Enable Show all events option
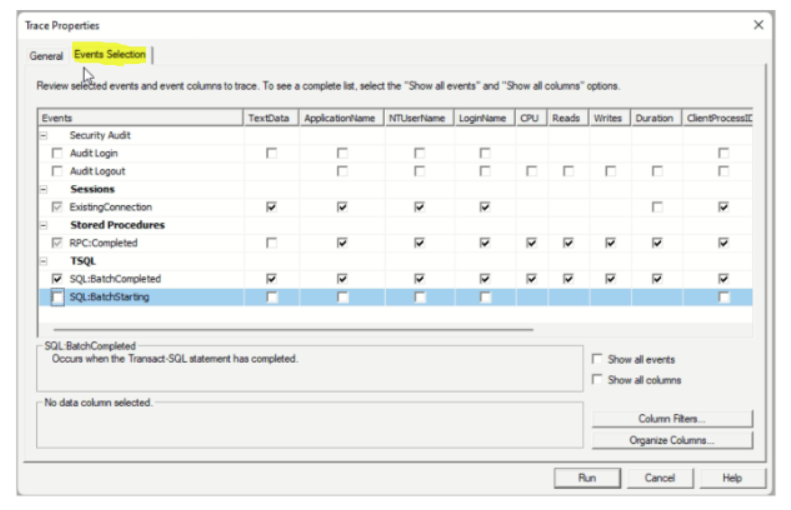This screenshot has width=791, height=510. (x=597, y=359)
